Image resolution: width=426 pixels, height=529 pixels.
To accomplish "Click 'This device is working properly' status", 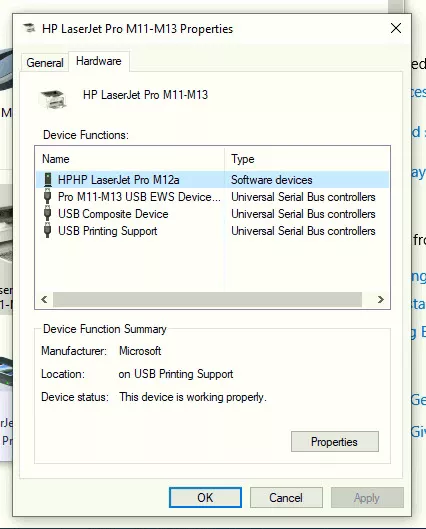I will pyautogui.click(x=193, y=397).
